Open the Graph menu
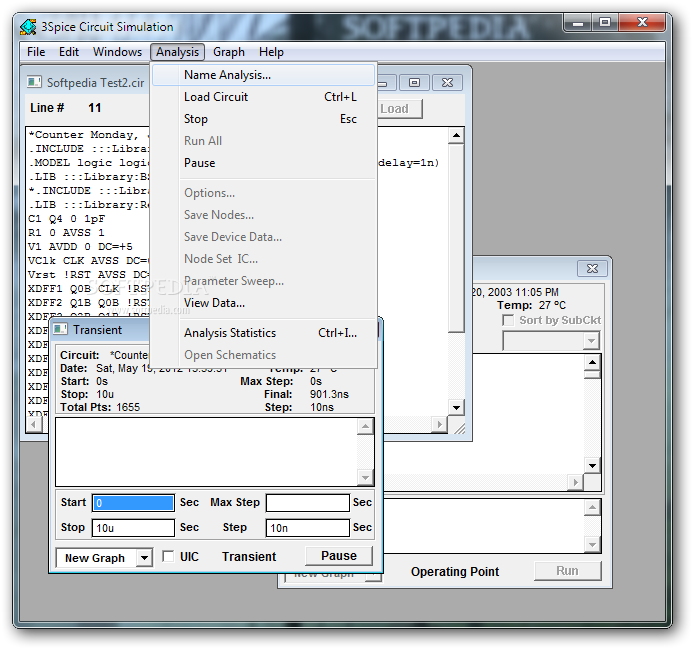The width and height of the screenshot is (693, 649). (228, 52)
